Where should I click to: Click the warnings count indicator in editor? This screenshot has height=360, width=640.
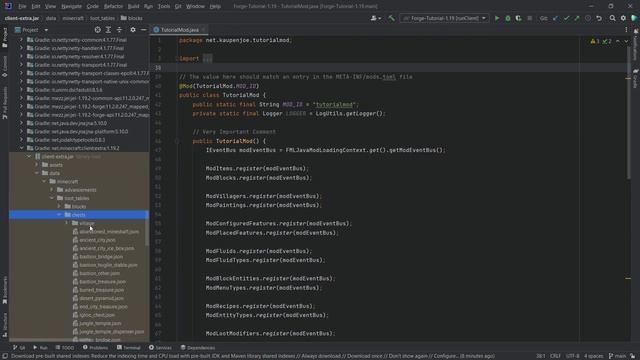tap(595, 41)
